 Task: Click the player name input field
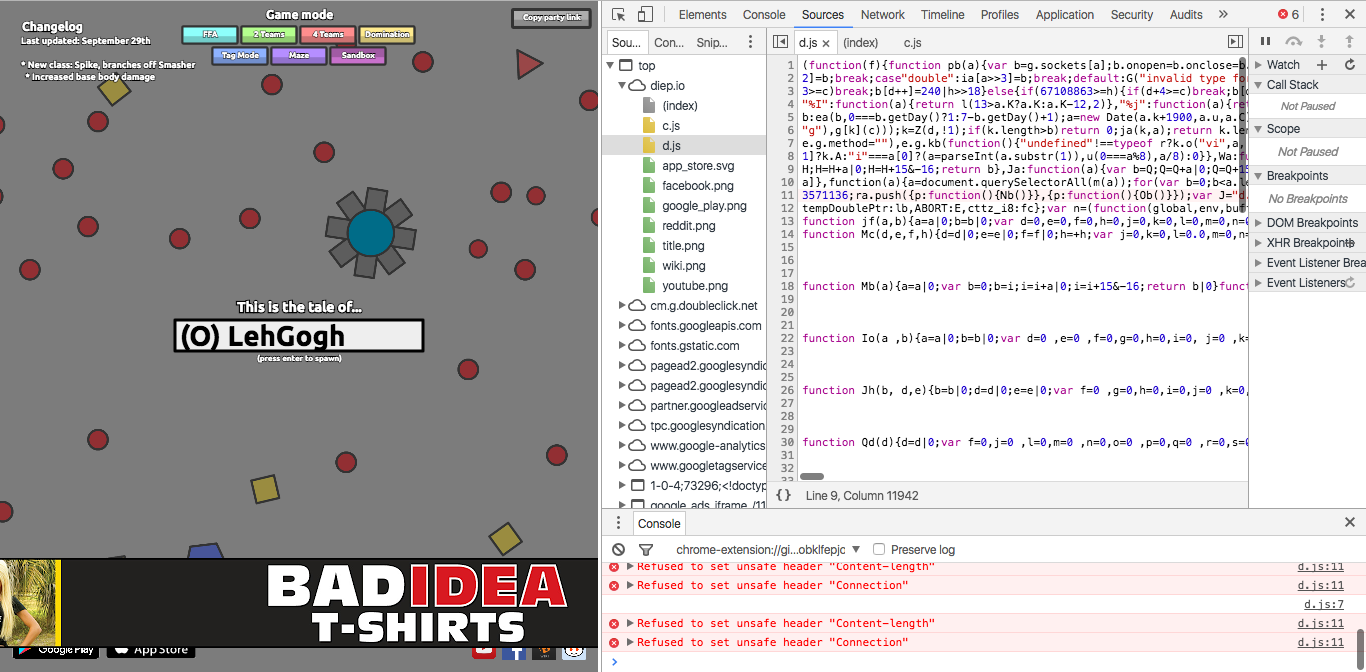[300, 335]
